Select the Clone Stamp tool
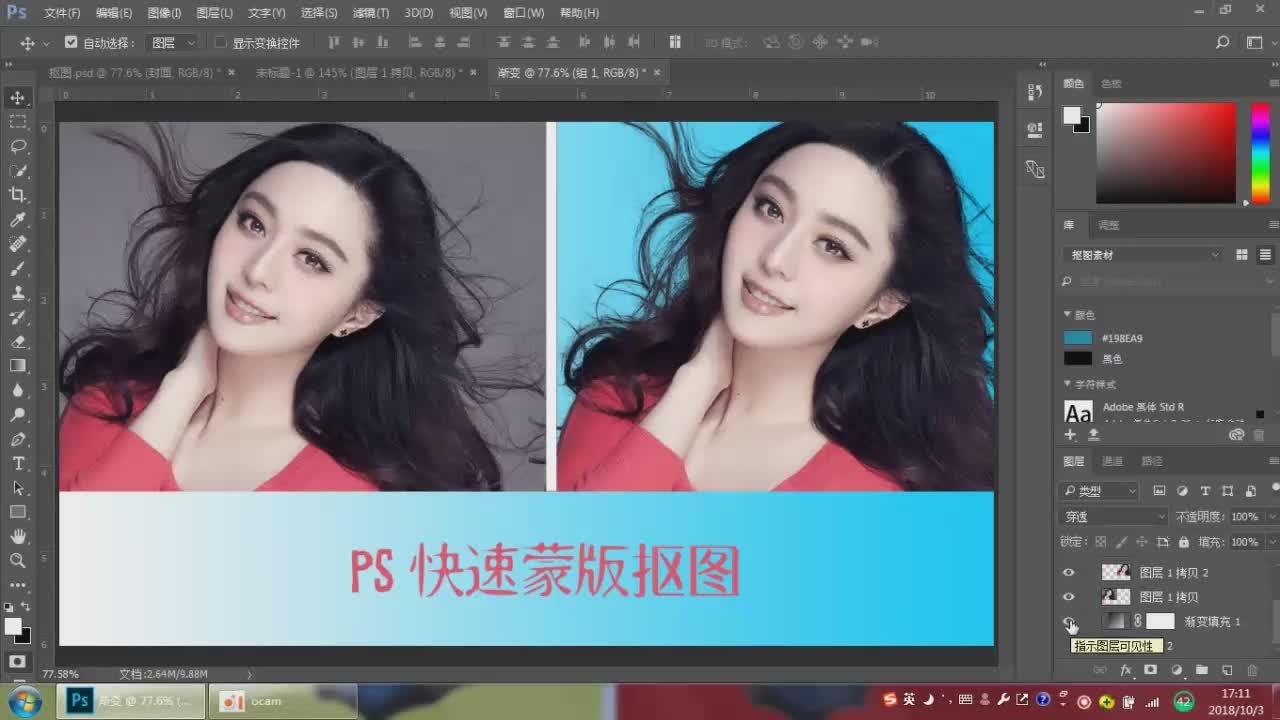The image size is (1280, 720). (18, 293)
